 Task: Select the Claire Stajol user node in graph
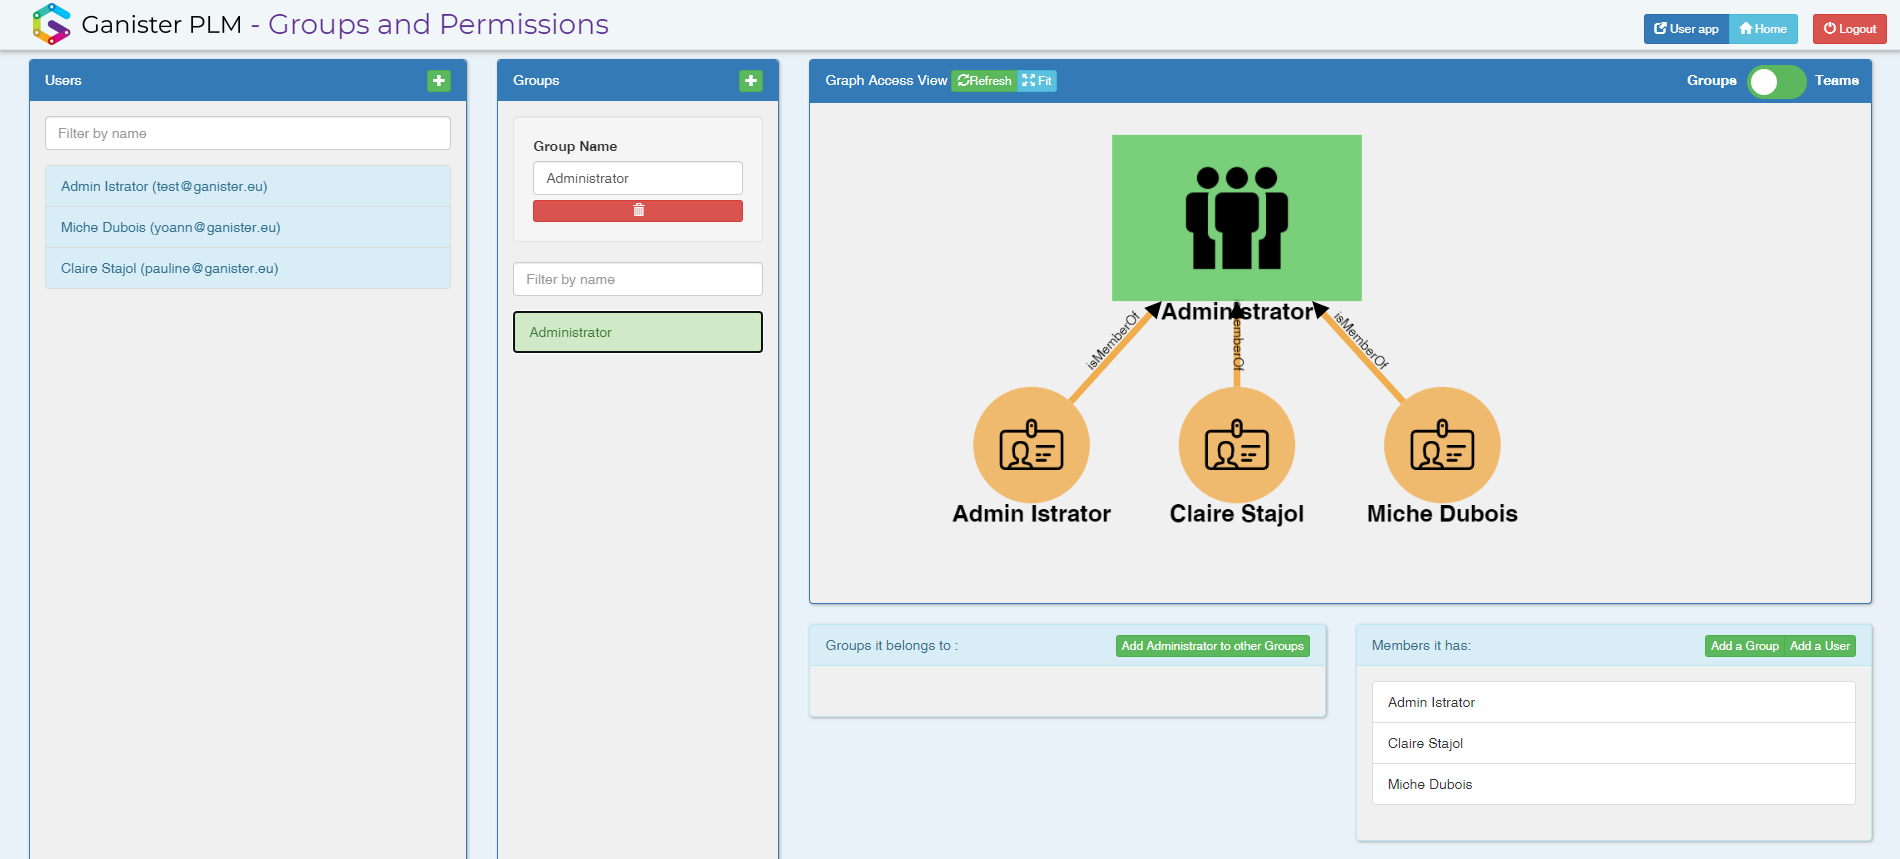(x=1237, y=445)
